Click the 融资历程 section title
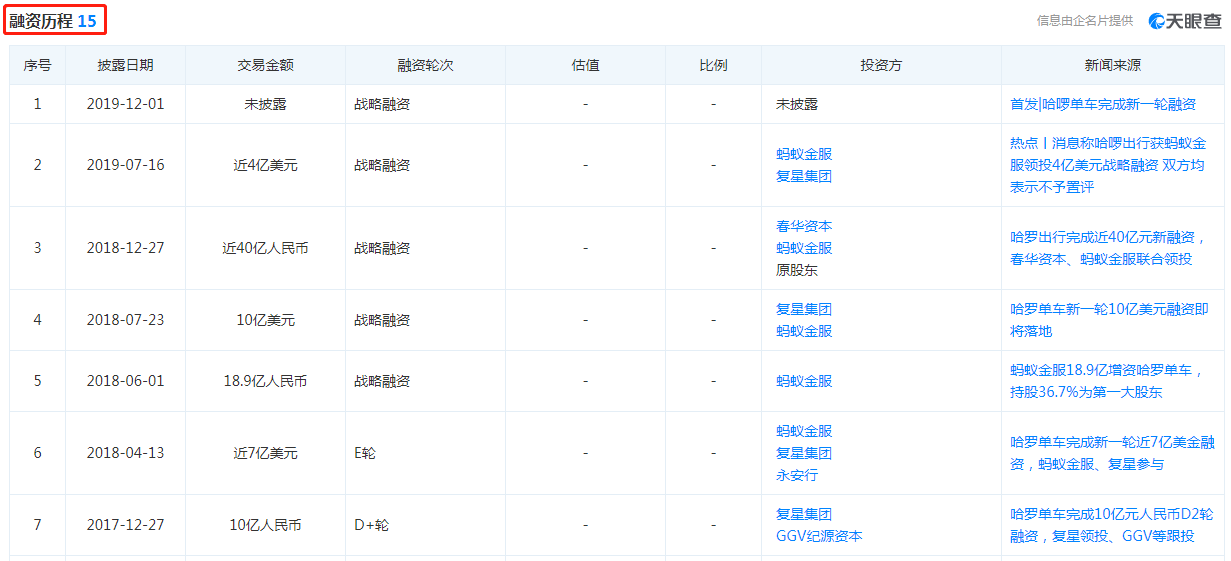This screenshot has height=561, width=1231. pos(42,20)
